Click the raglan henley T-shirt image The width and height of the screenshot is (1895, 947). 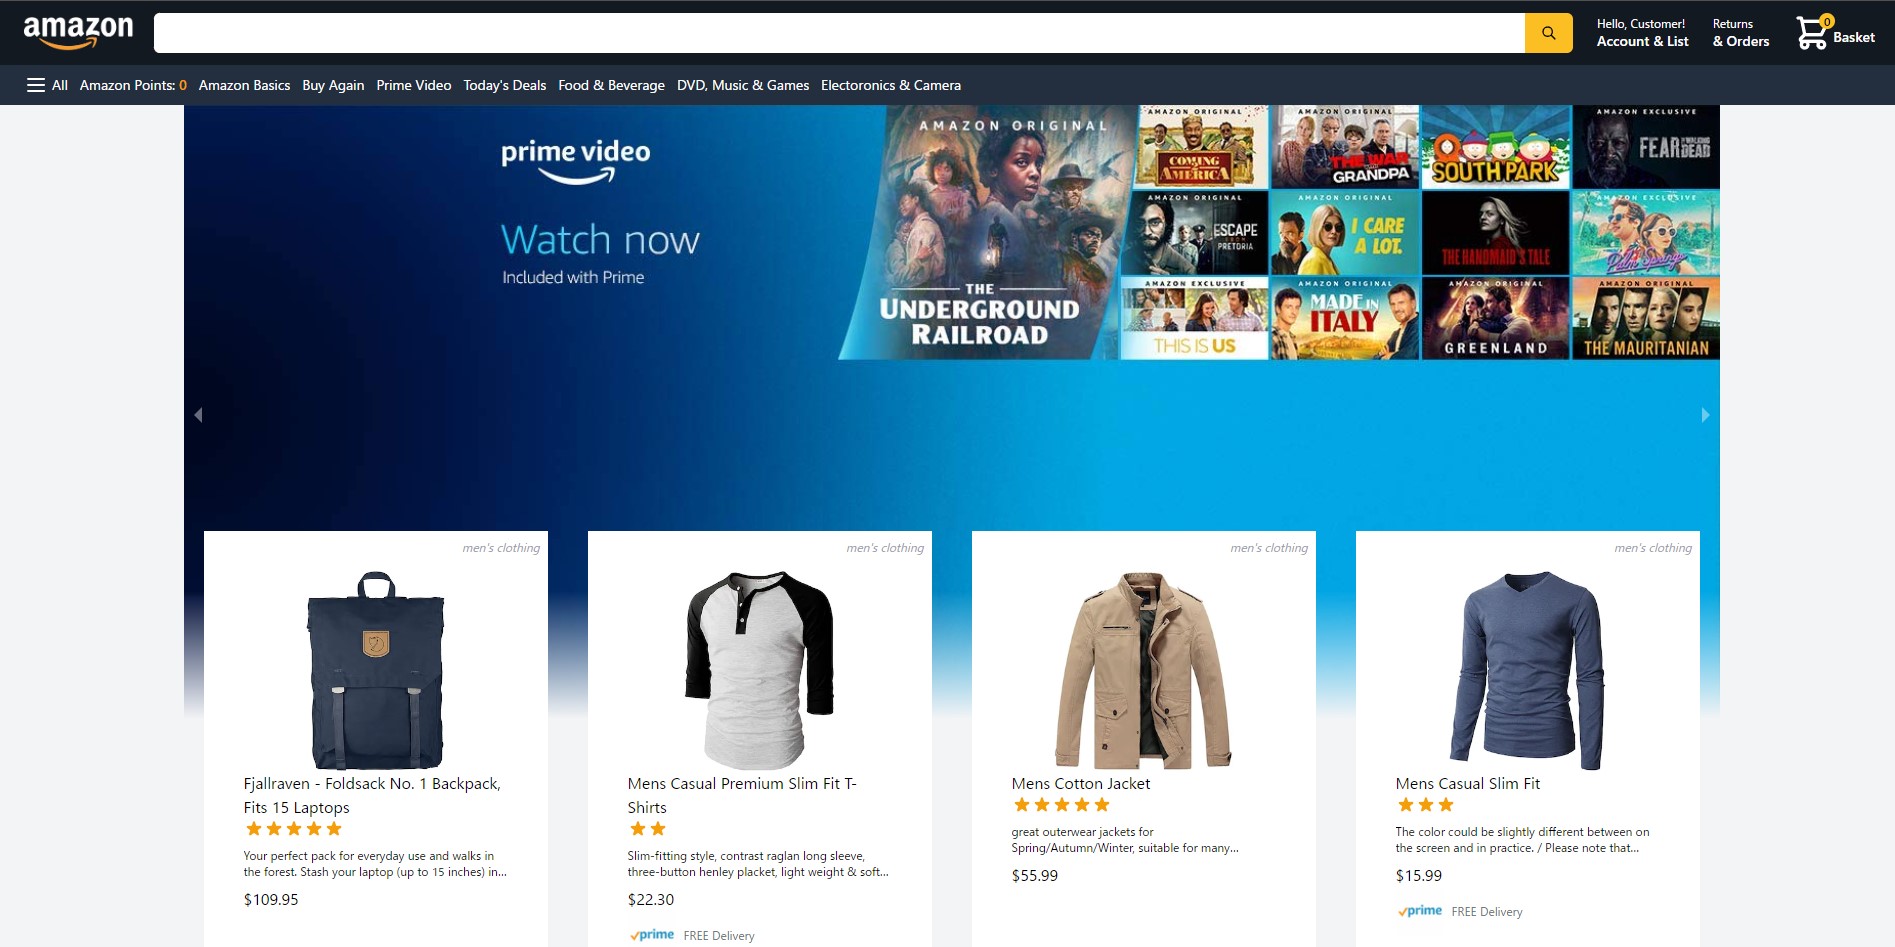[760, 670]
